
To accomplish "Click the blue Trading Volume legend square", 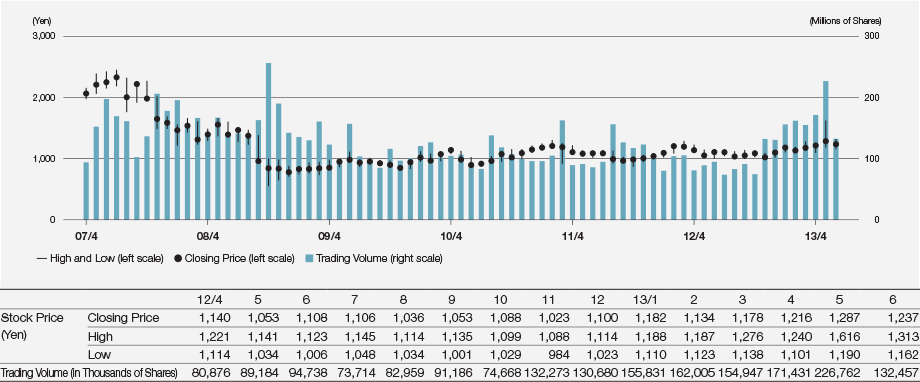I will [x=310, y=258].
